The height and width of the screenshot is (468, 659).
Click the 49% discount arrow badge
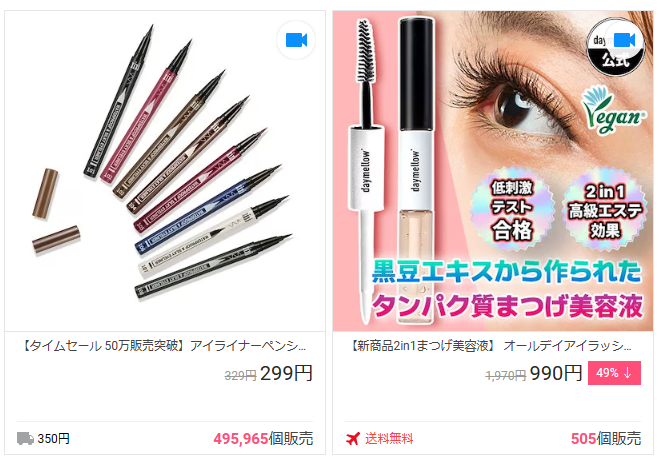614,373
